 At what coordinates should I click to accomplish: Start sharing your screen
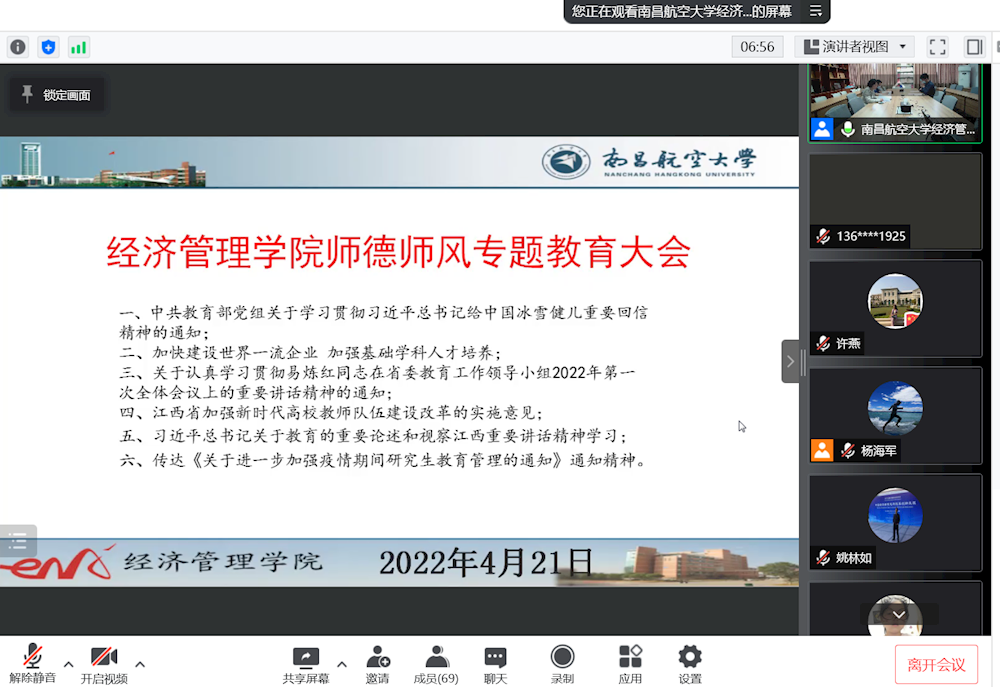coord(306,664)
